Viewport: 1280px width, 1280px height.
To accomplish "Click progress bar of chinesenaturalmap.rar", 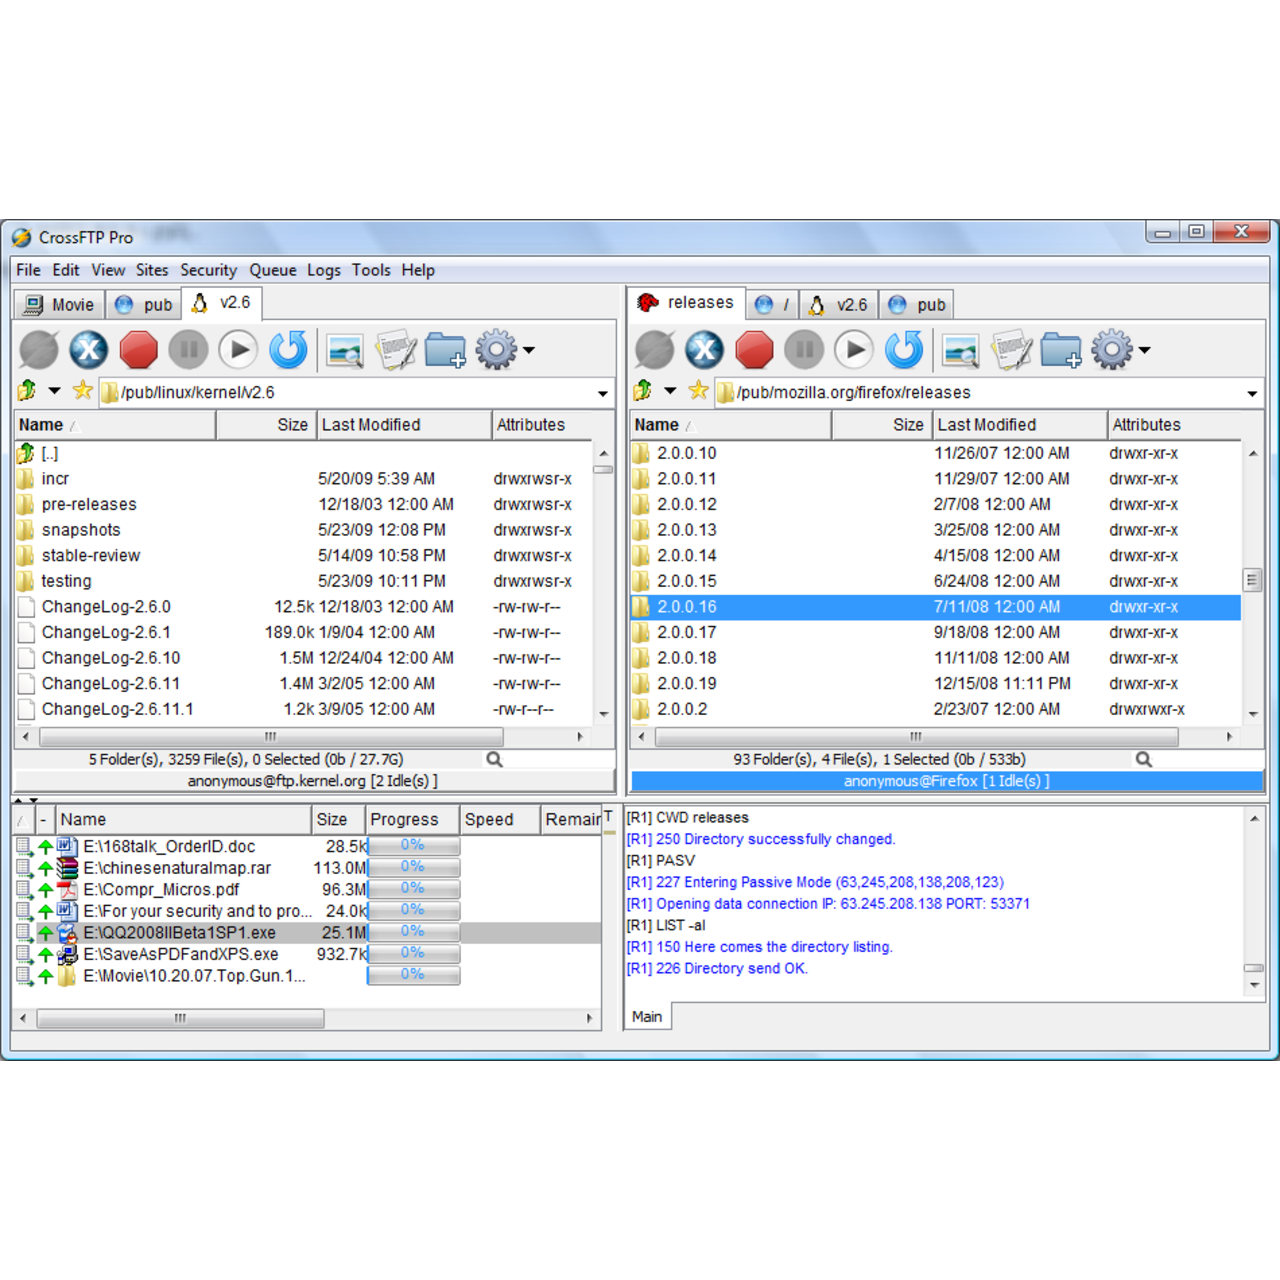I will pos(413,868).
